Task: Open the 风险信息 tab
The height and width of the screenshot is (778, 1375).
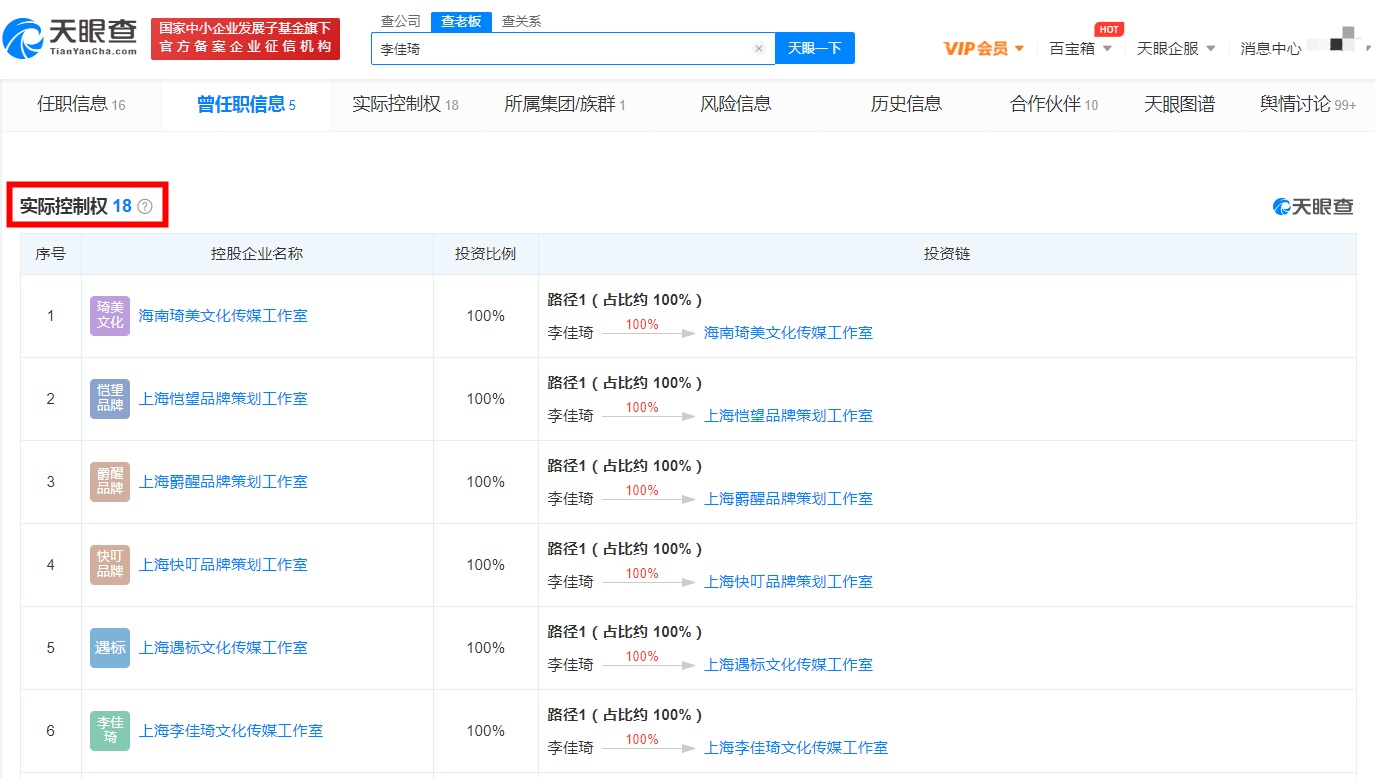Action: [x=736, y=104]
